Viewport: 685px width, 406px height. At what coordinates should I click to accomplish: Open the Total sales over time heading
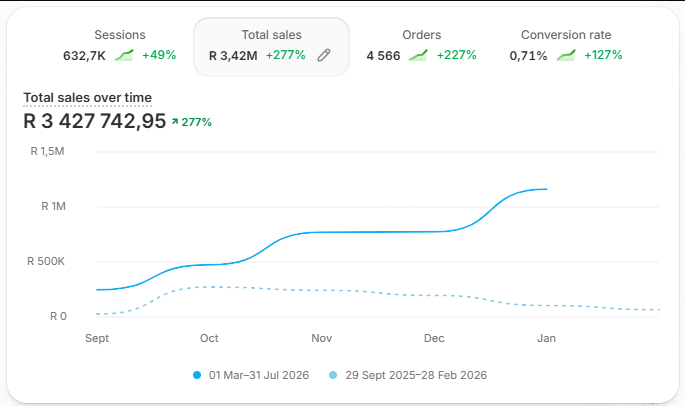point(87,97)
